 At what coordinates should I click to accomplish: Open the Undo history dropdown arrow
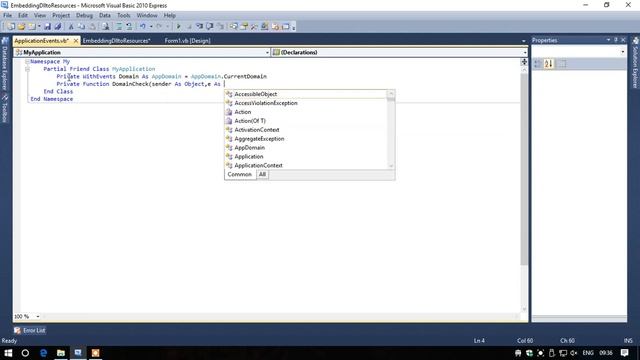pos(151,27)
